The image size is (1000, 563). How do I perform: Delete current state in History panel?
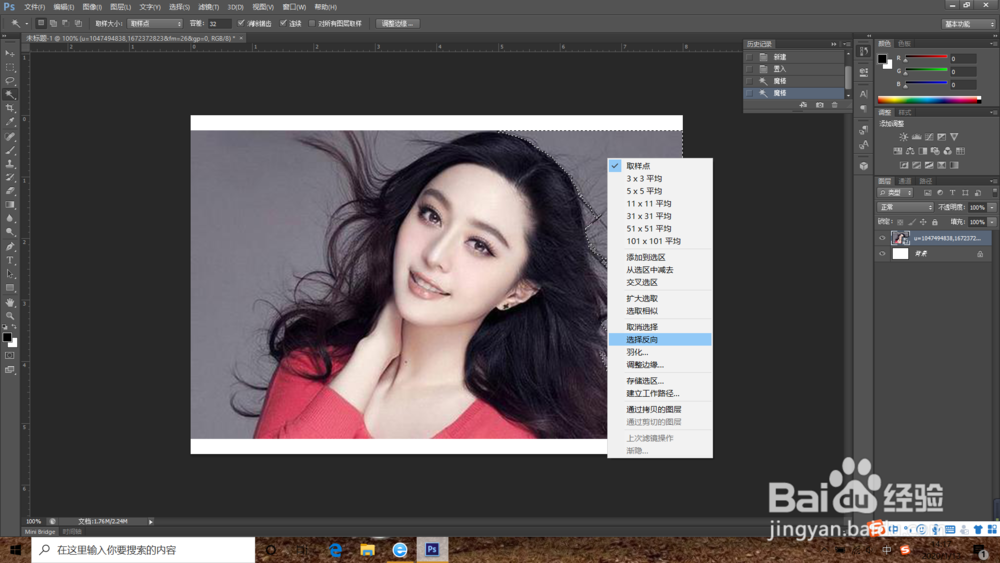[x=834, y=105]
